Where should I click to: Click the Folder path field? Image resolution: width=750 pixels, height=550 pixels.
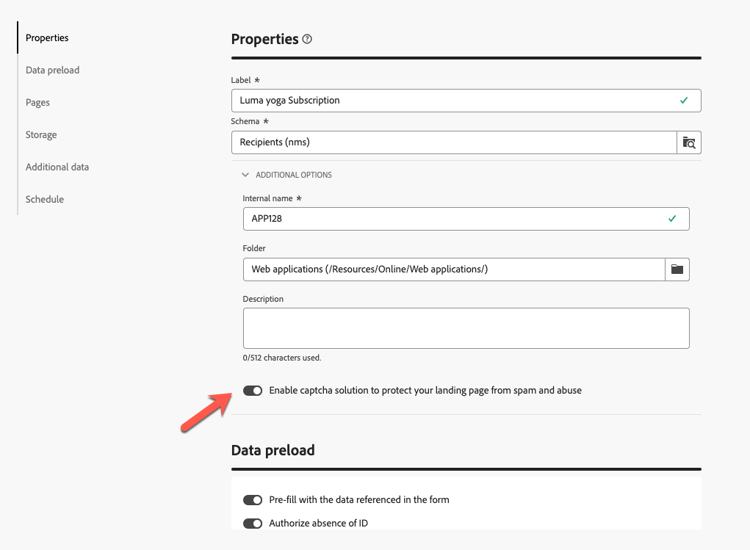[x=450, y=269]
